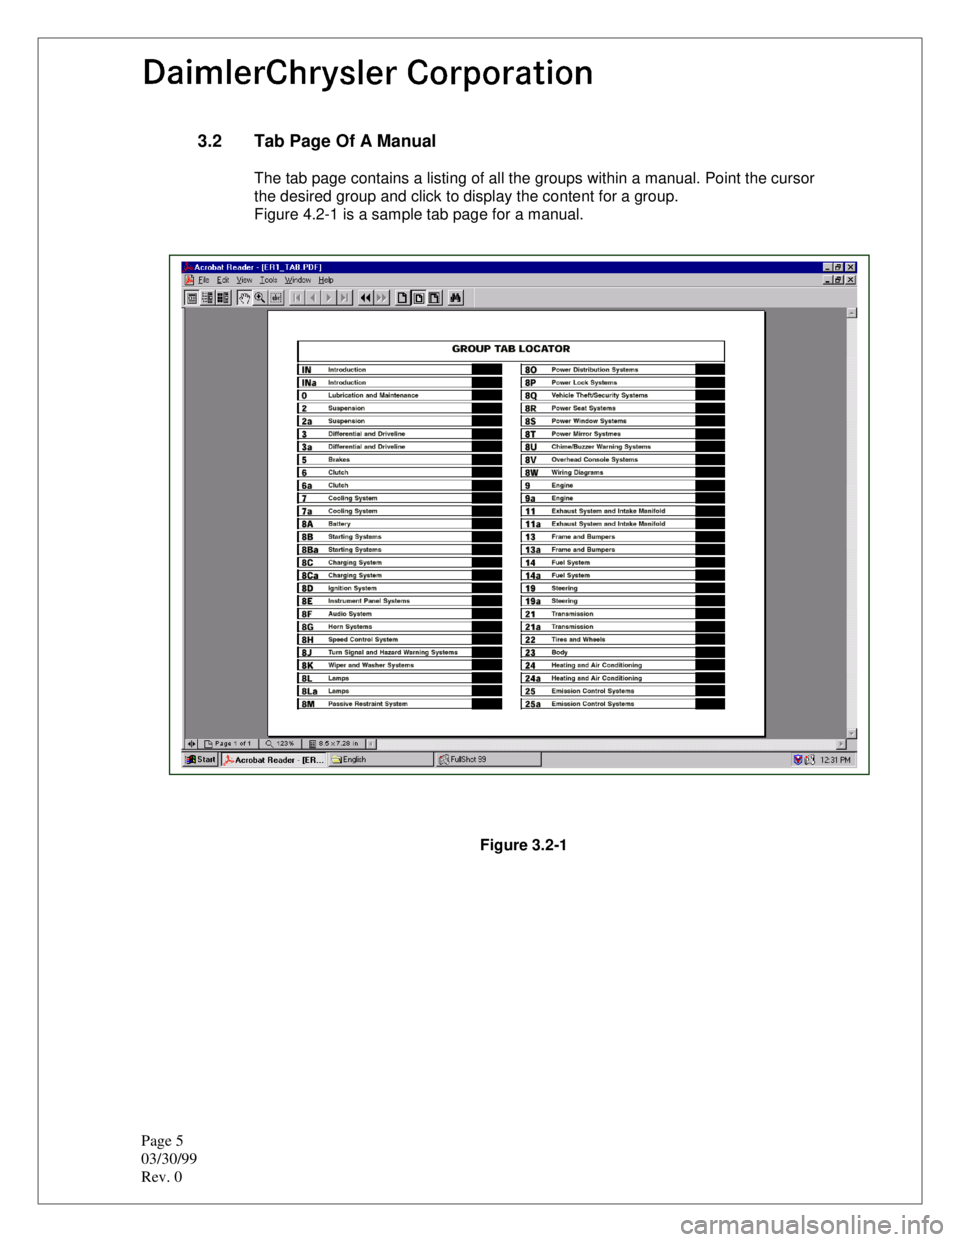Screen dimensions: 960x1242
Task: Open group 8H Speed Control System
Action: click(400, 640)
